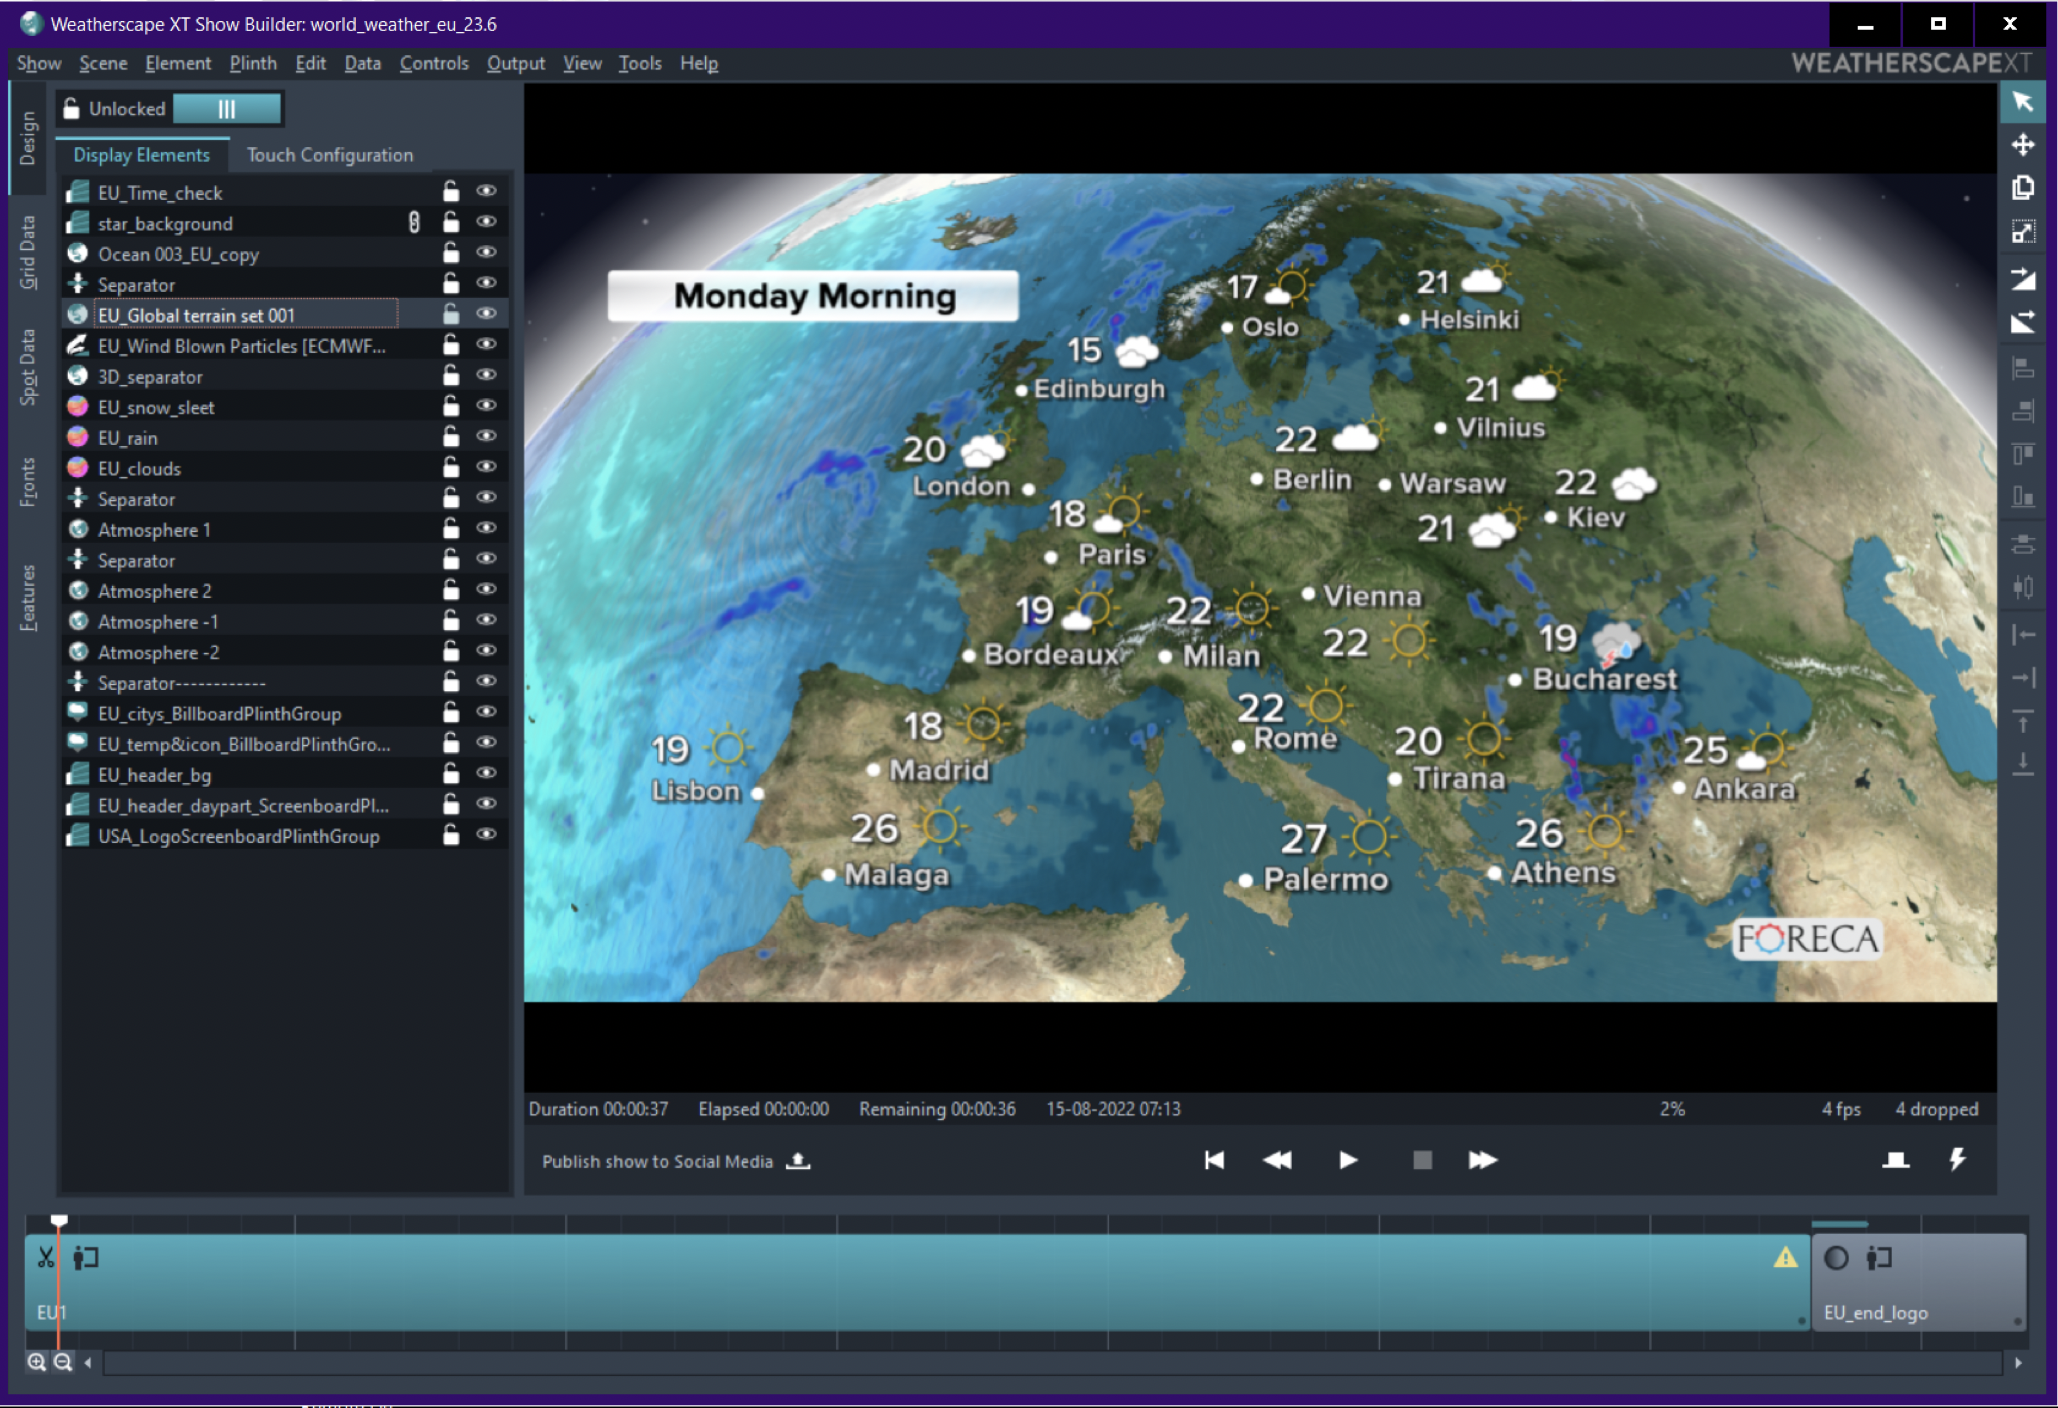Viewport: 2058px width, 1408px height.
Task: Toggle visibility of the EU_rain layer
Action: coord(487,435)
